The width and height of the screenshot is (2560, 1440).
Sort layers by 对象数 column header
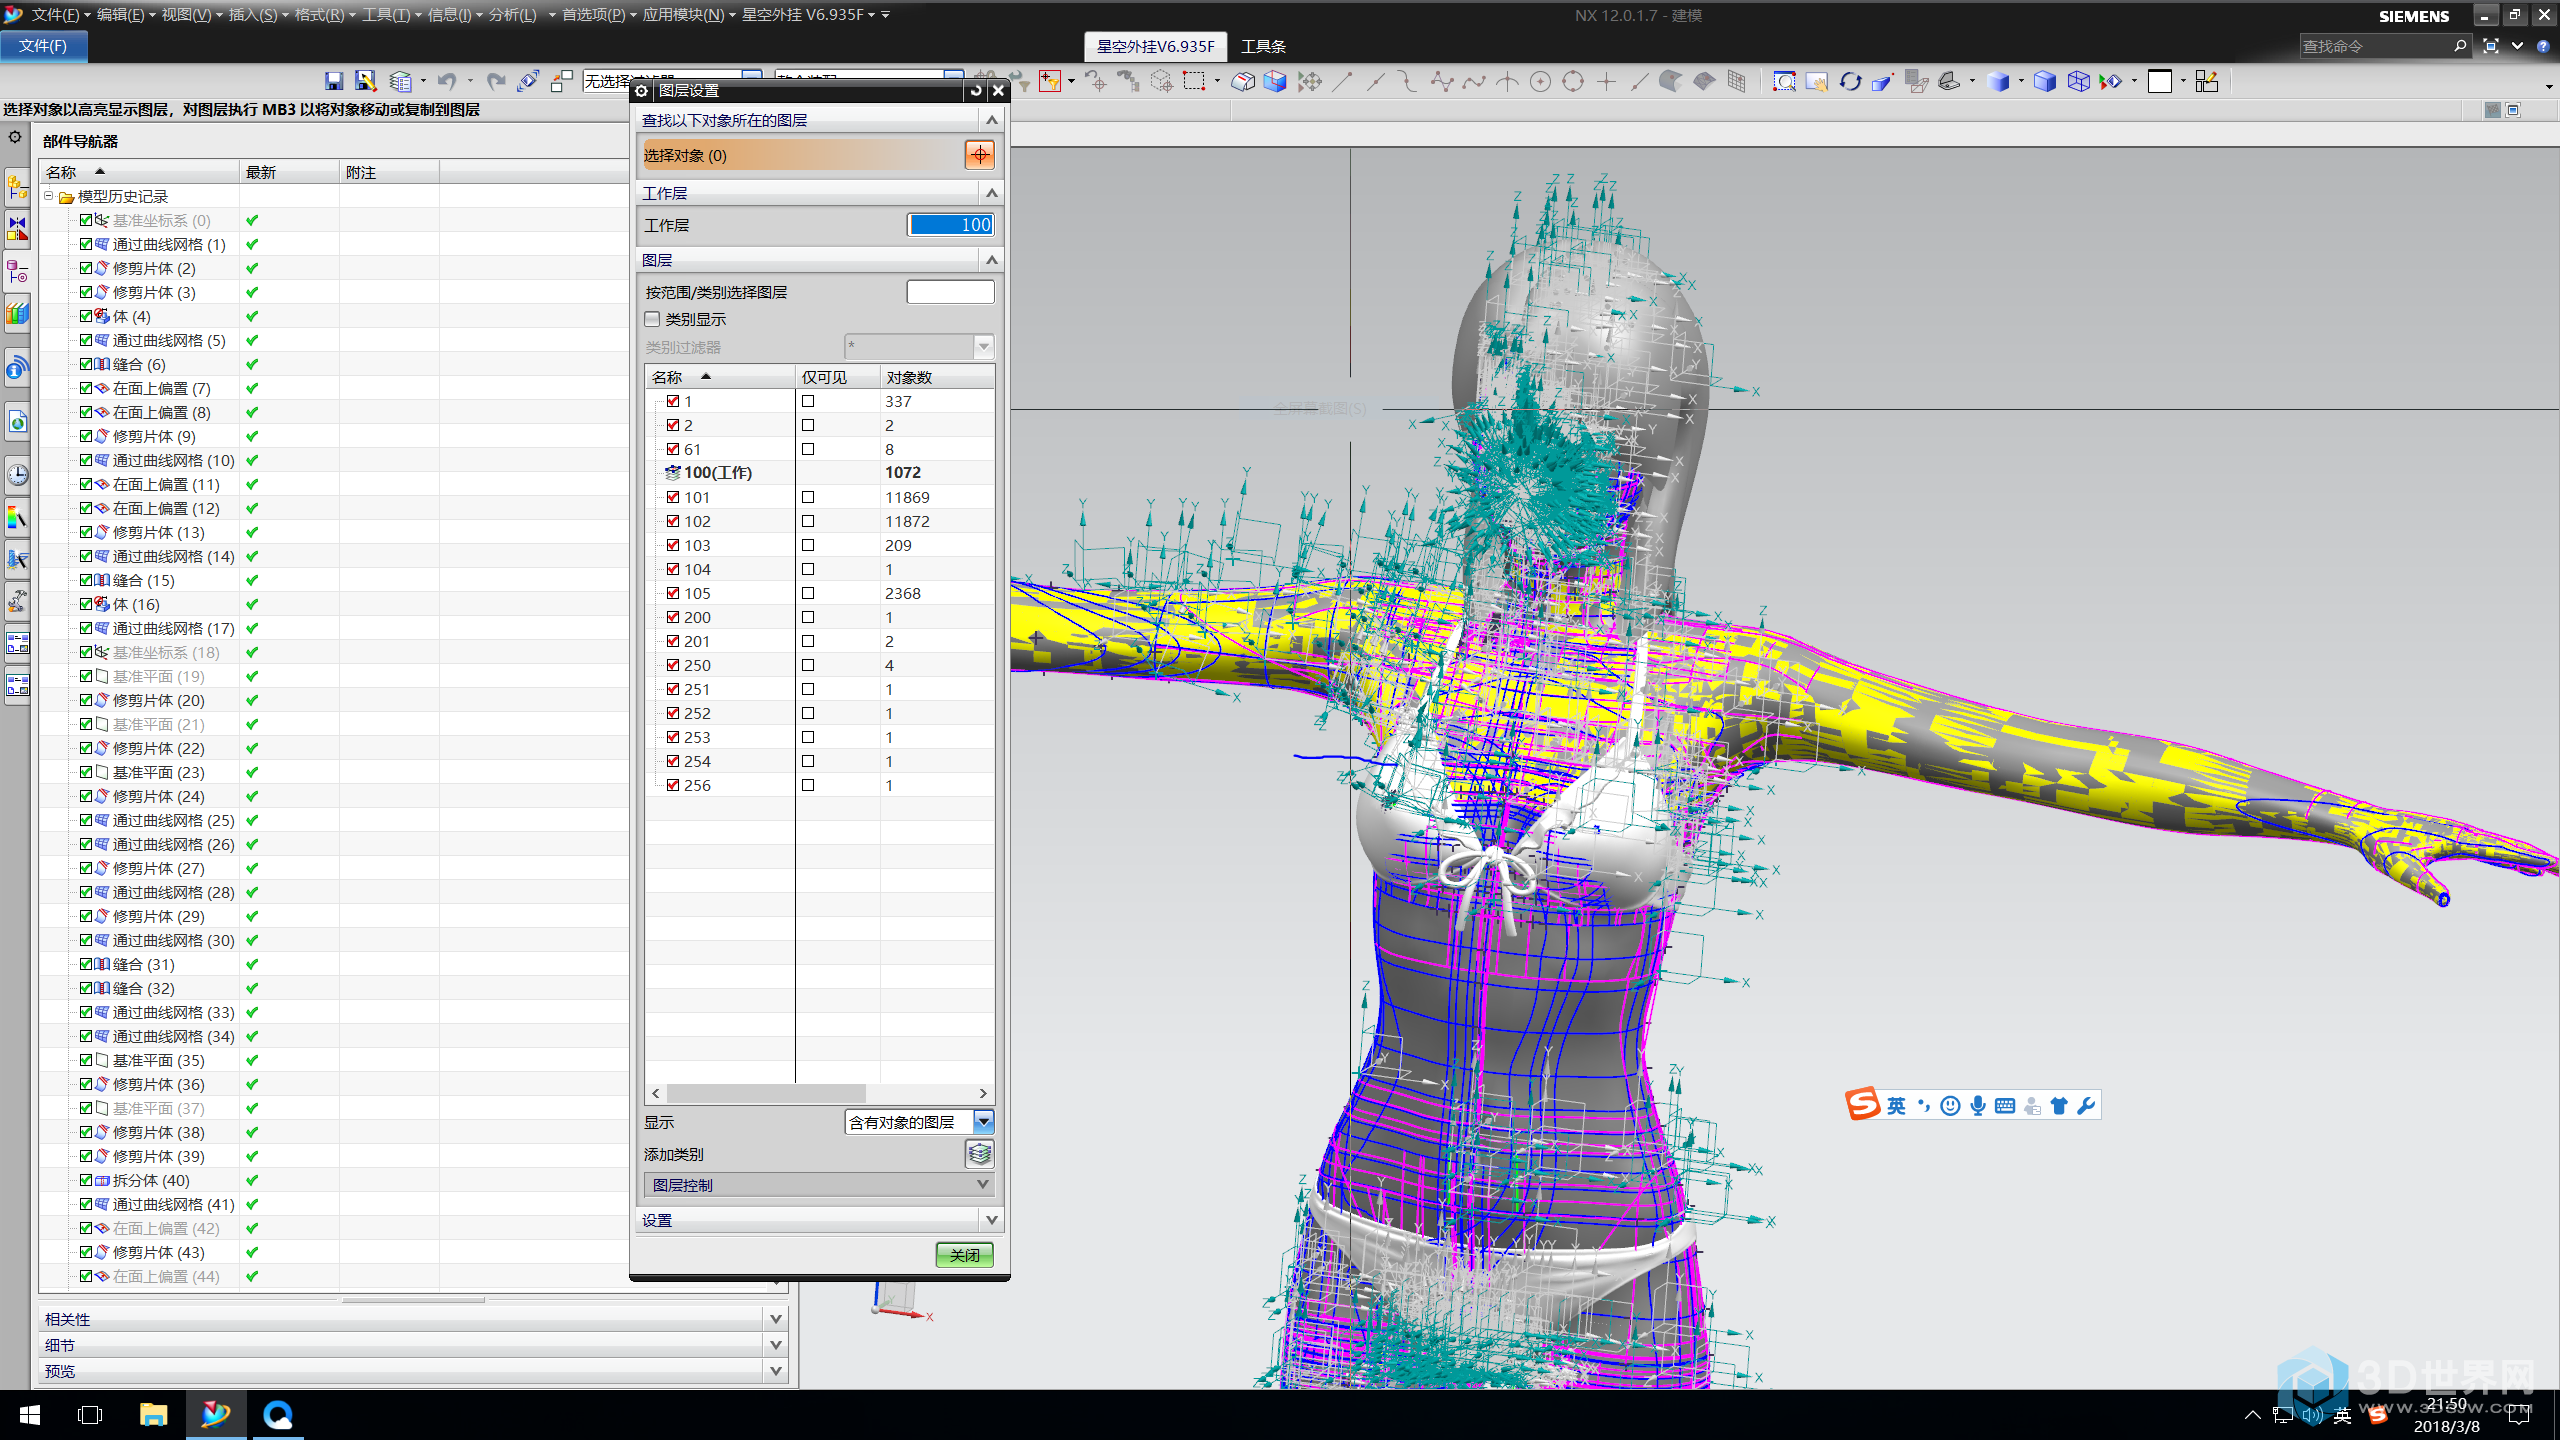point(937,377)
